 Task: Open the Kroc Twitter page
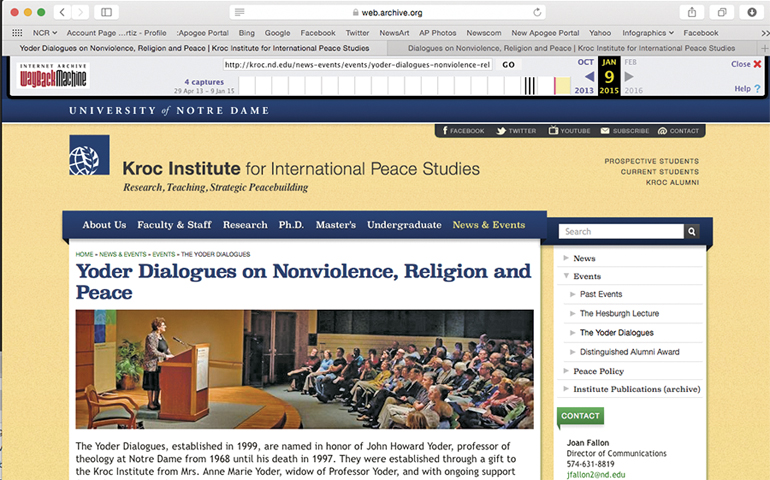pyautogui.click(x=516, y=131)
